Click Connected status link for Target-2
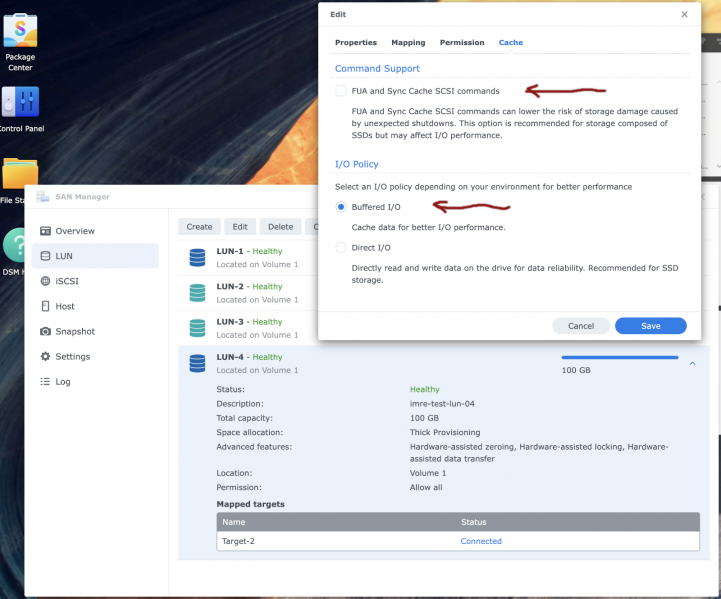721x599 pixels. tap(481, 541)
